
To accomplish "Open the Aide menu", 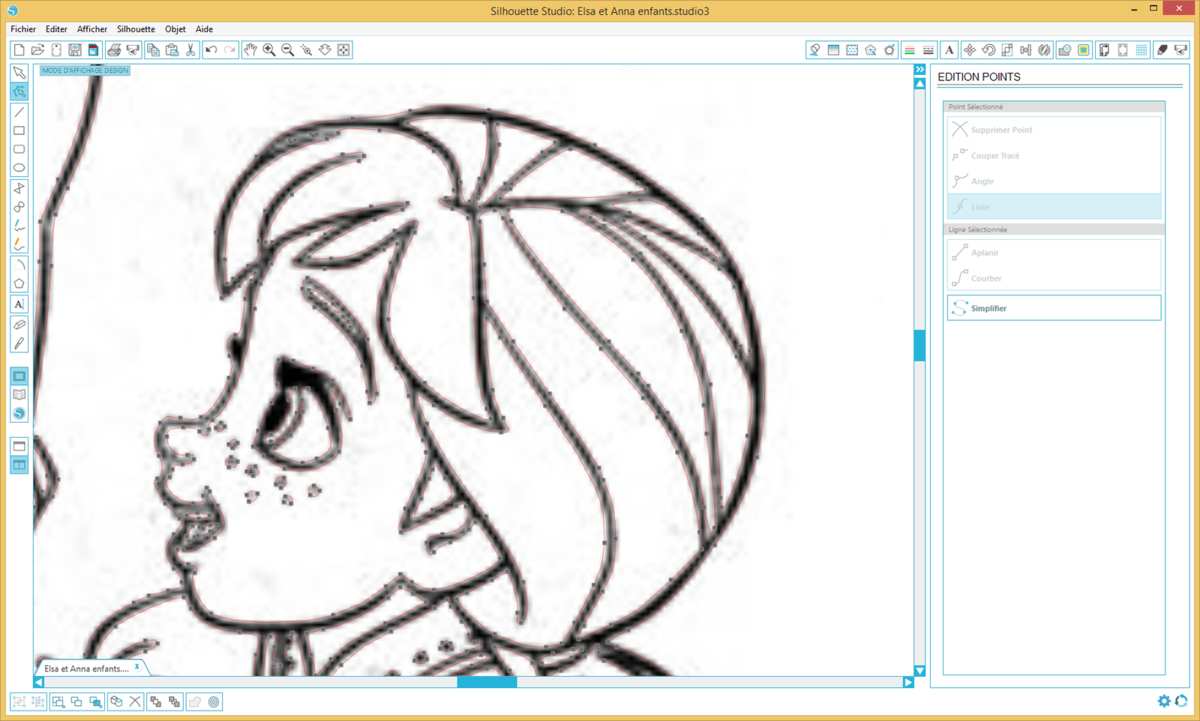I will point(204,29).
